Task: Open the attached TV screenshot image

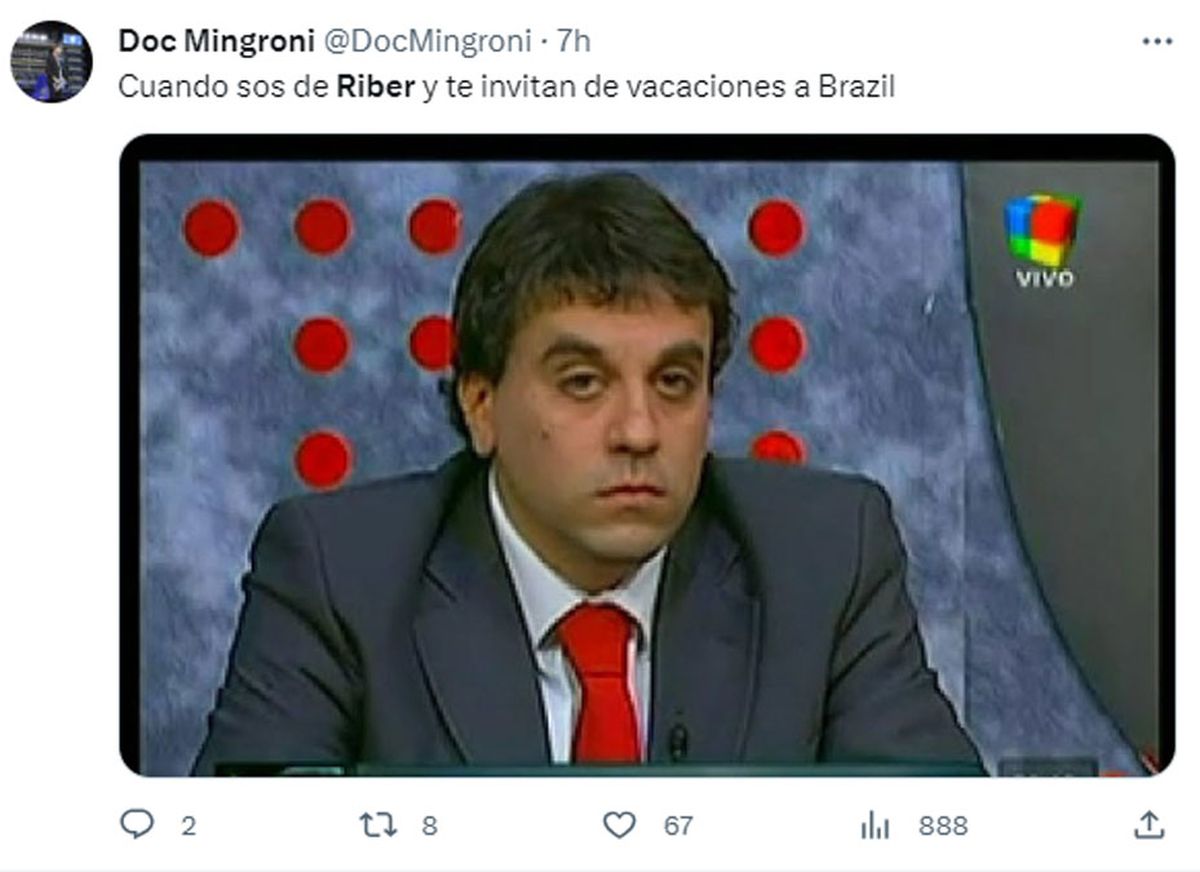Action: [647, 455]
